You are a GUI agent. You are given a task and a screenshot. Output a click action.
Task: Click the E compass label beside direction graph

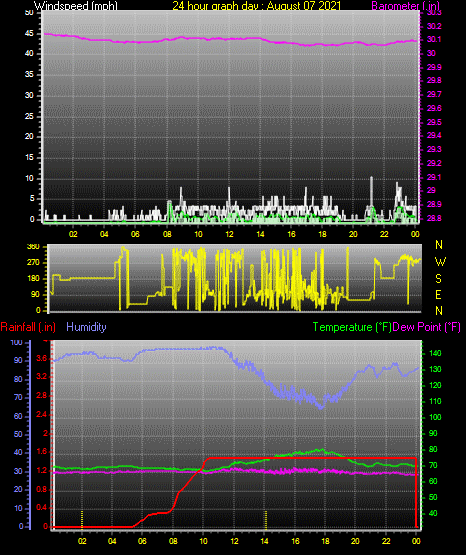pyautogui.click(x=438, y=294)
